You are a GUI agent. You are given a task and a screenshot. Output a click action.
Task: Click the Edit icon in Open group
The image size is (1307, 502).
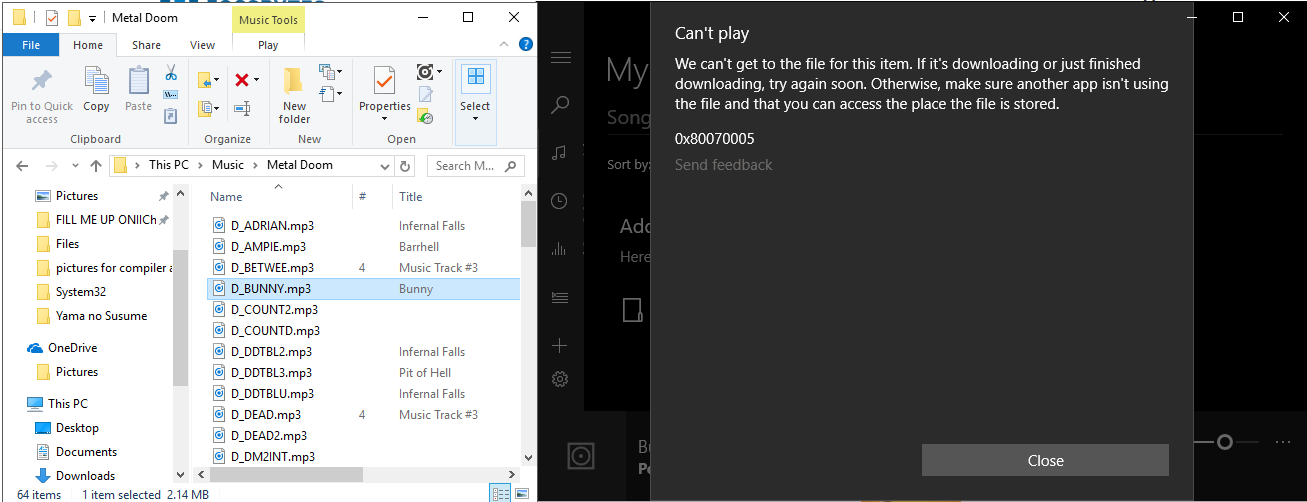(x=426, y=95)
